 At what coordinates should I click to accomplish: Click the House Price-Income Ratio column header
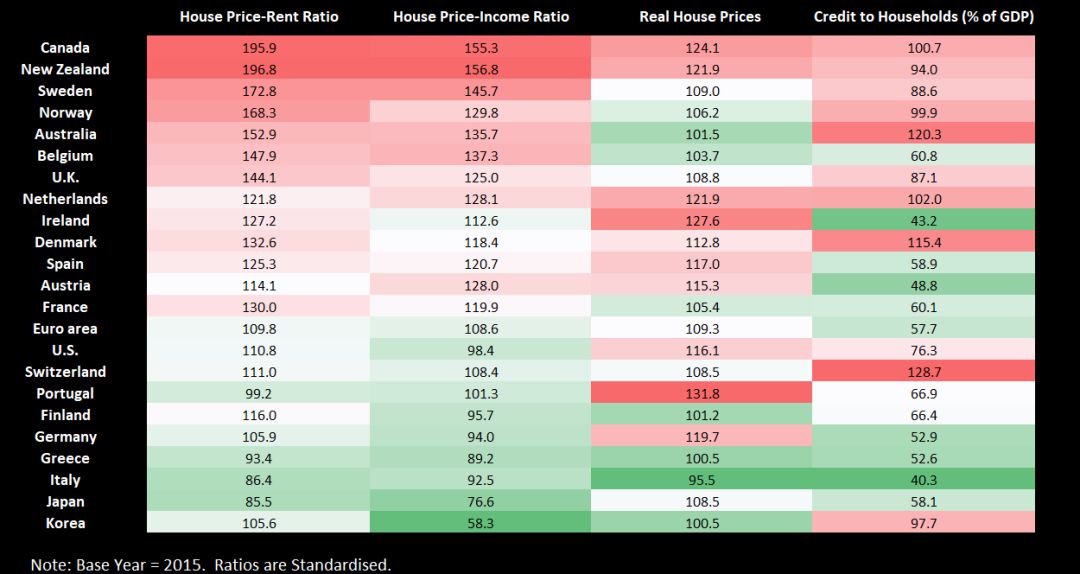click(481, 17)
